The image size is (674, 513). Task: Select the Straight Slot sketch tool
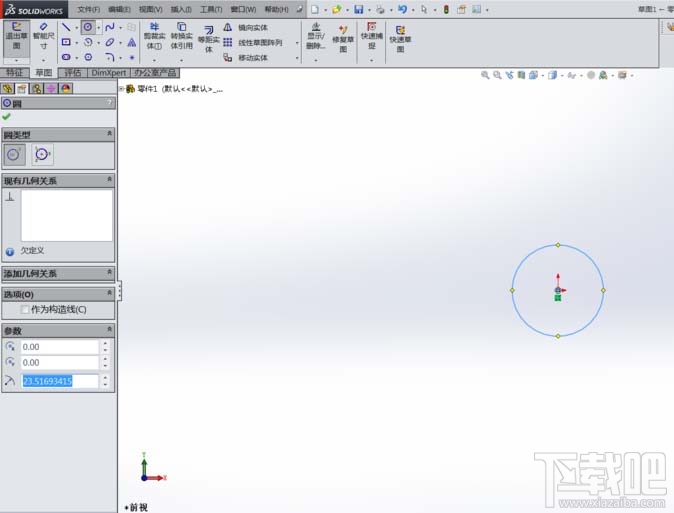point(66,57)
